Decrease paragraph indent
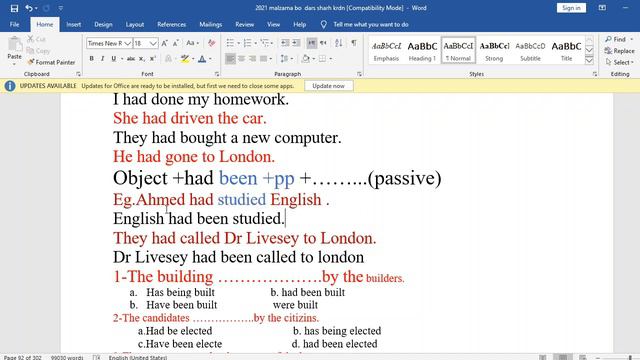 click(285, 43)
